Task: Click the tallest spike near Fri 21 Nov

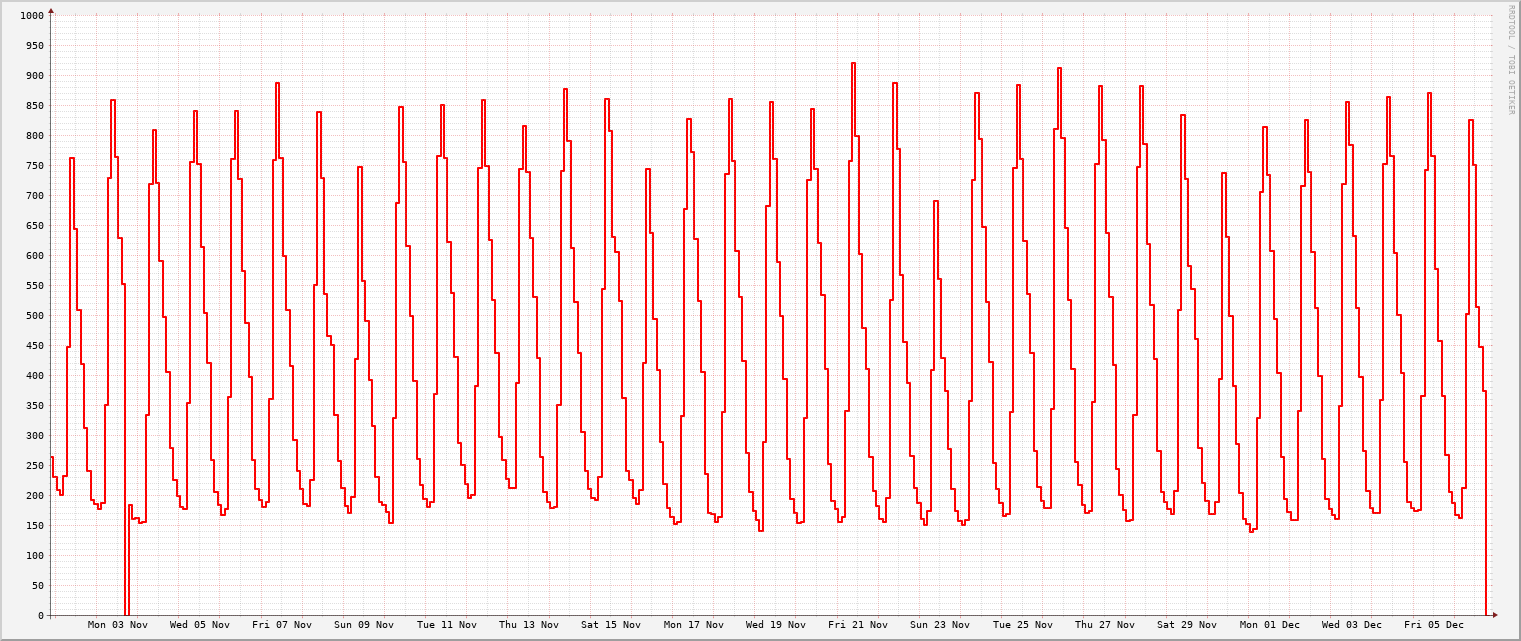Action: (x=854, y=65)
